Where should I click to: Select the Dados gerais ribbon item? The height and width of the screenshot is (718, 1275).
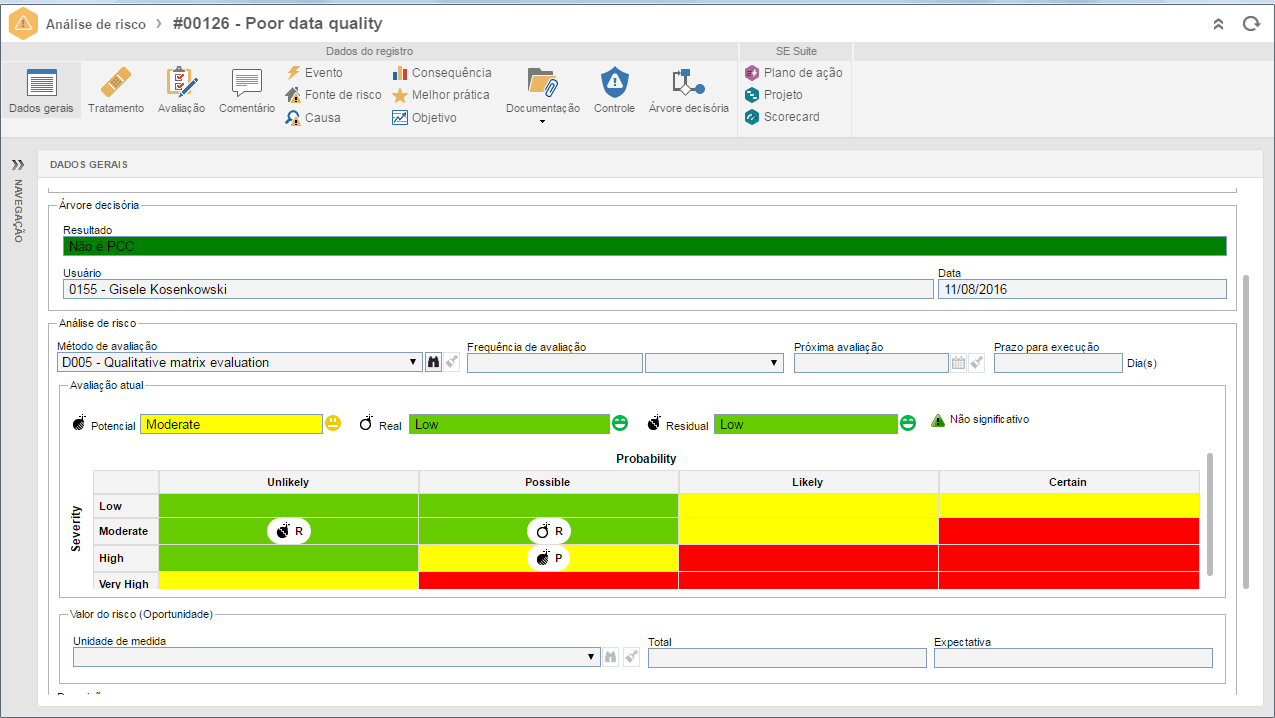41,90
